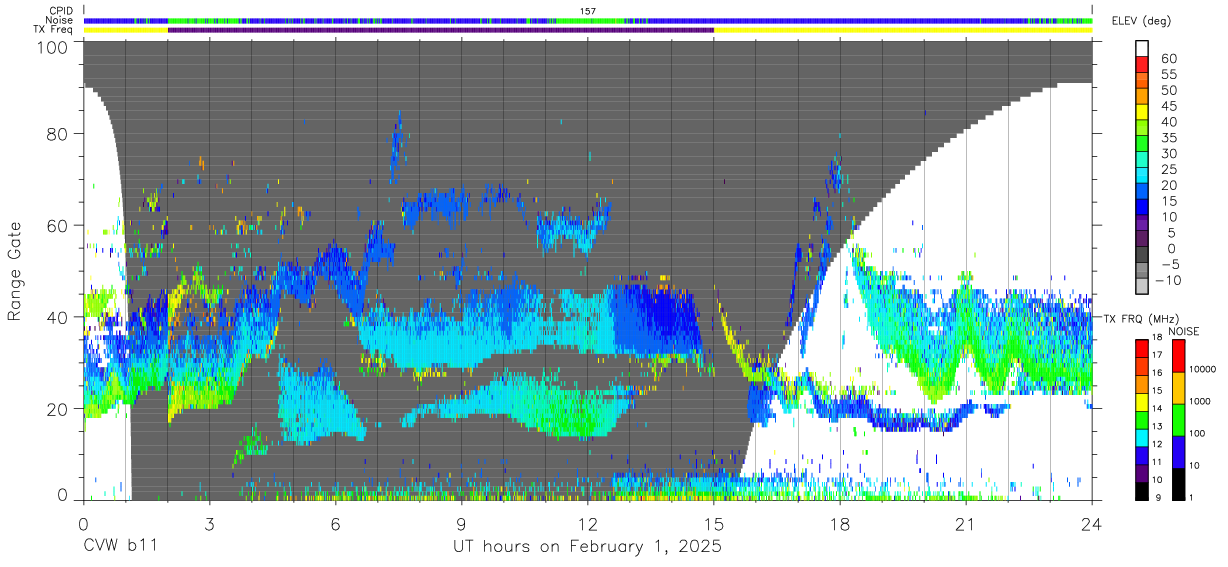Click the 25 value on the ELEV color bar
Viewport: 1228px width, 567px height.
pyautogui.click(x=1168, y=170)
